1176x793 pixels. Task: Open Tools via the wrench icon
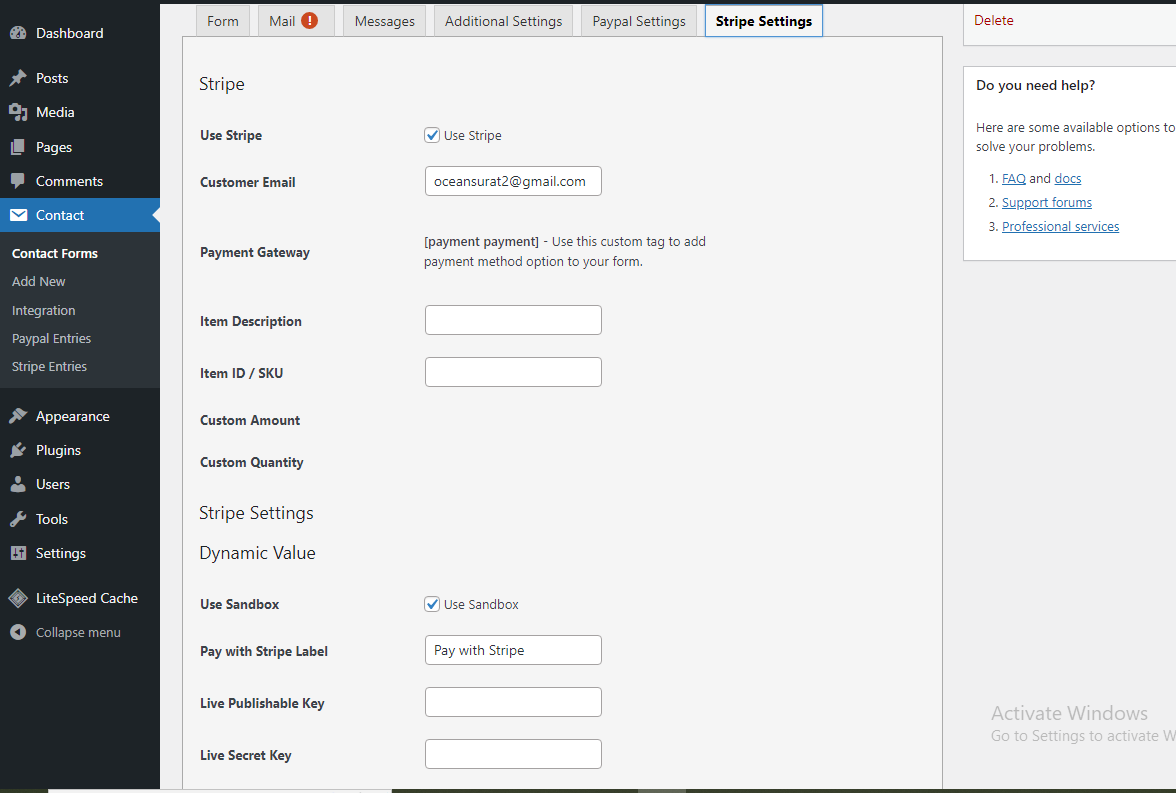coord(20,518)
